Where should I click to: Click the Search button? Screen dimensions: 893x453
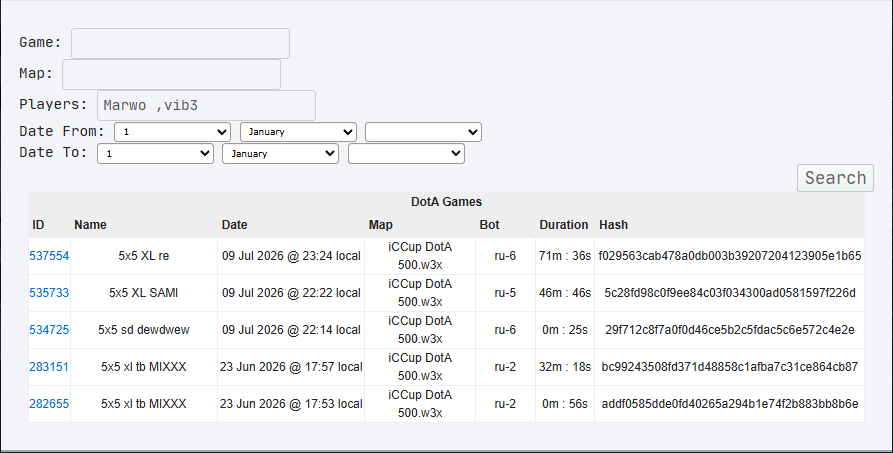(x=835, y=178)
